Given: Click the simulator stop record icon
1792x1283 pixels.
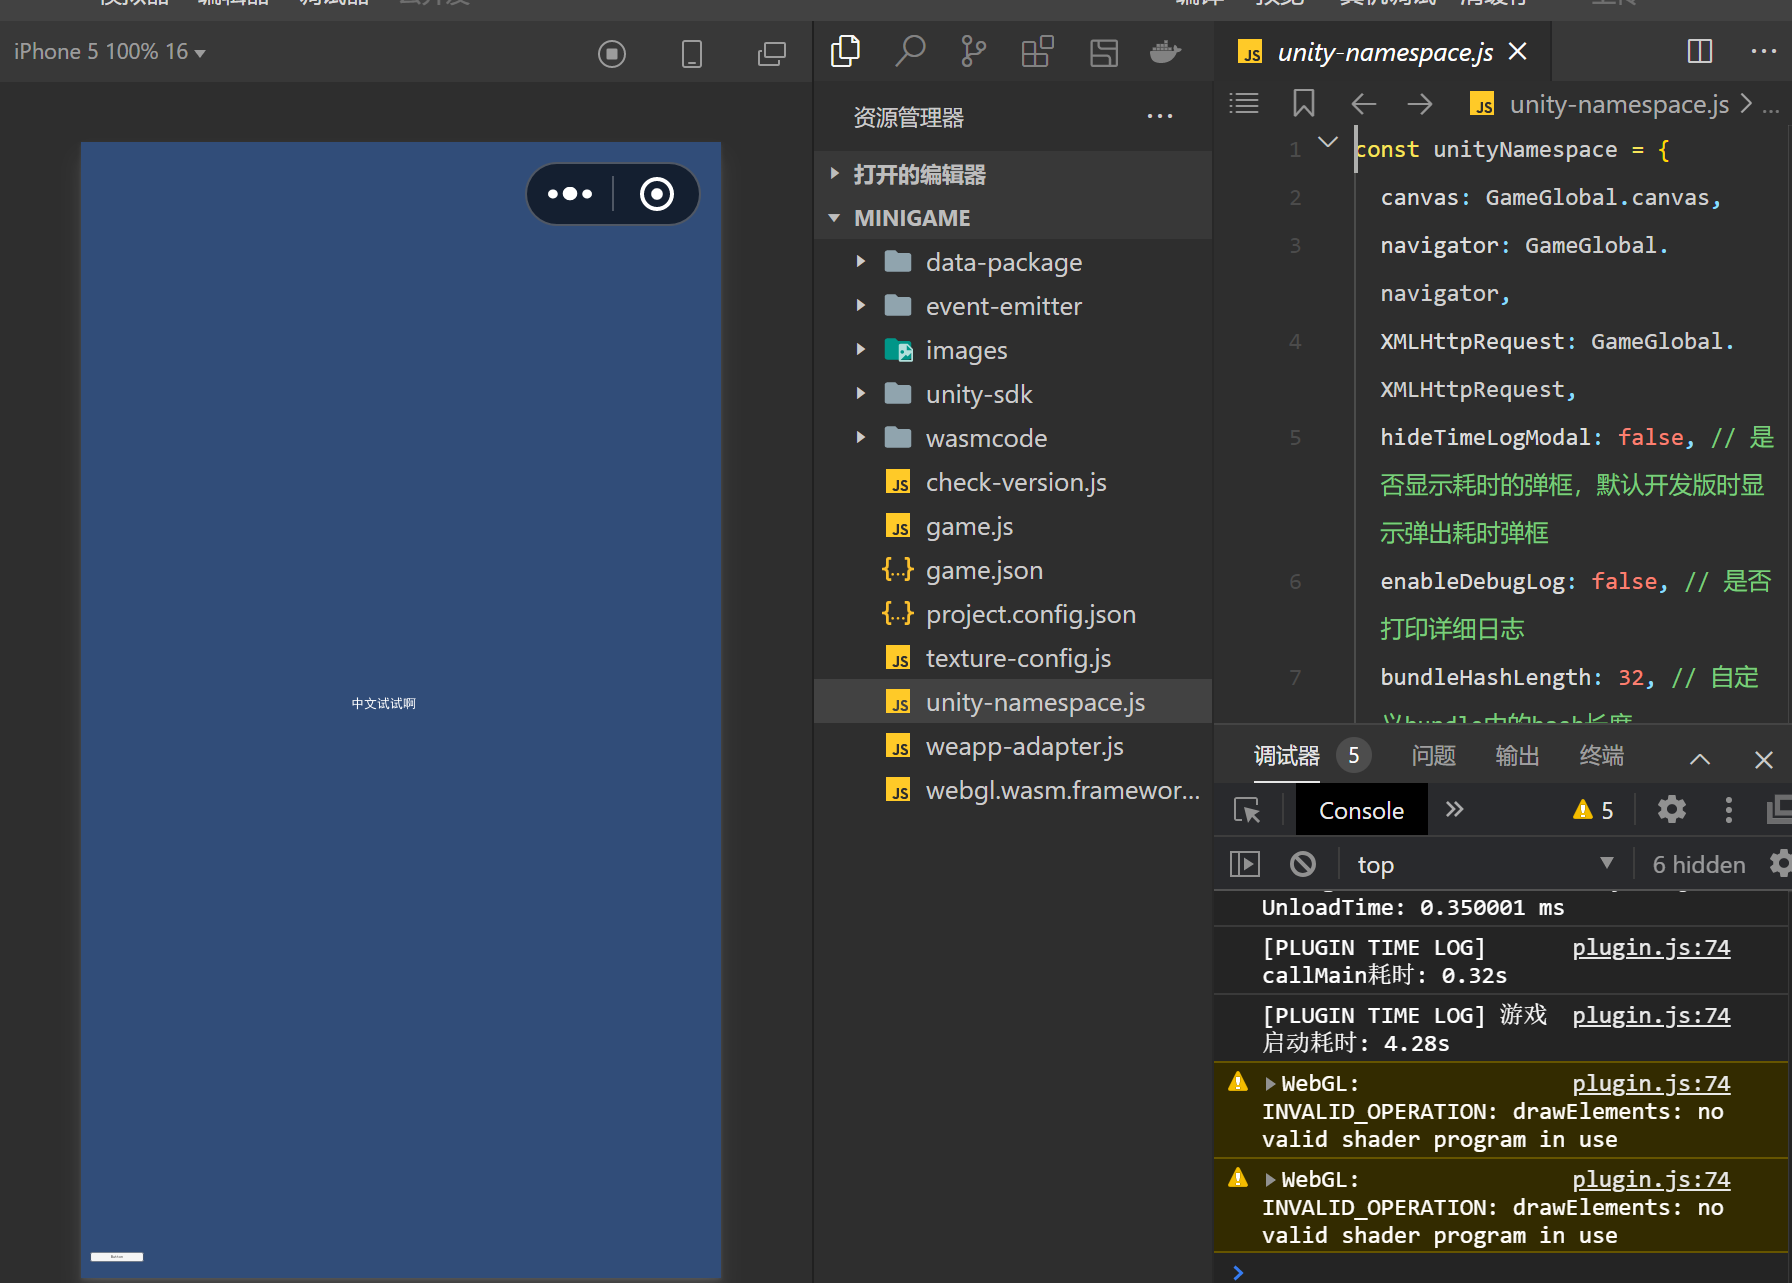Looking at the screenshot, I should [x=612, y=53].
